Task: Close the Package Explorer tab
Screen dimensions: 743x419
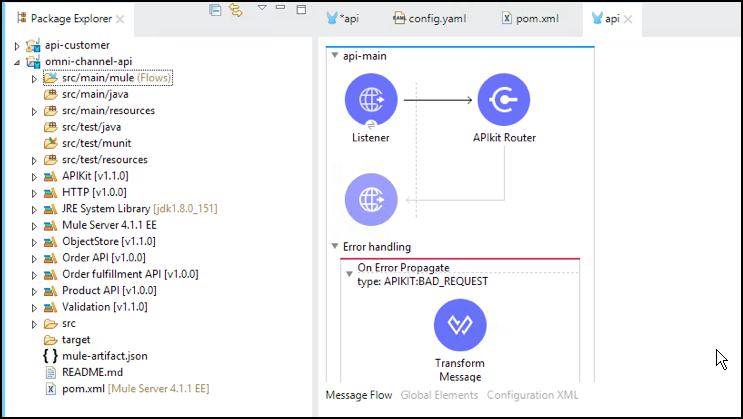Action: [120, 19]
